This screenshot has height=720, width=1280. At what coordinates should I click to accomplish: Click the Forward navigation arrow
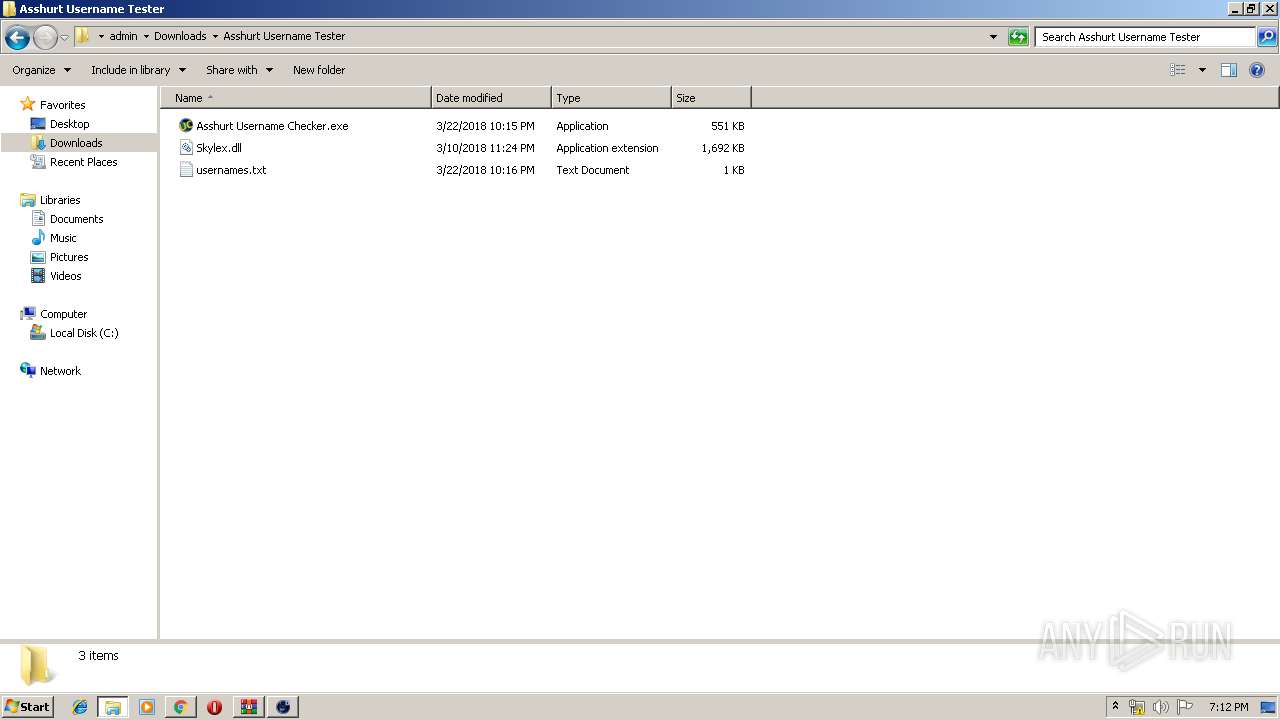tap(45, 37)
